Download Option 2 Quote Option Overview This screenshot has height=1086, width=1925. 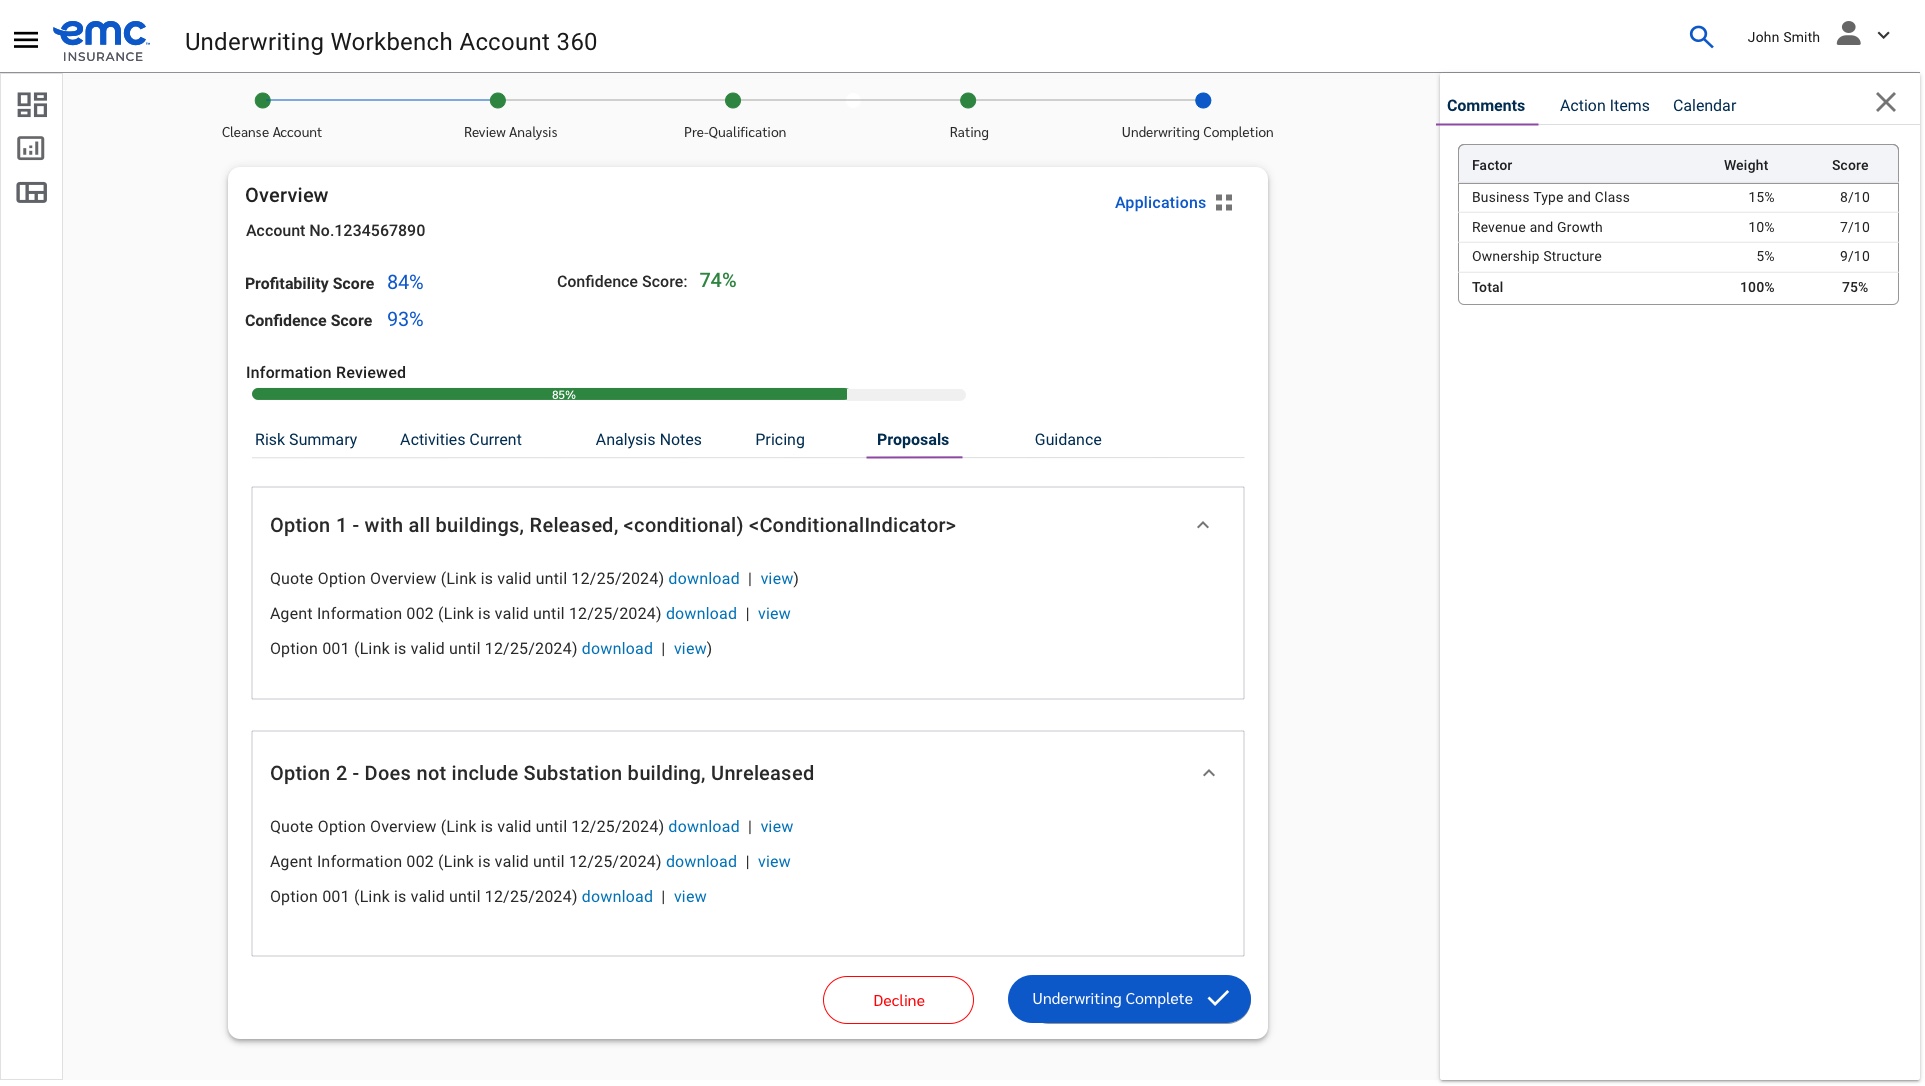click(x=704, y=827)
